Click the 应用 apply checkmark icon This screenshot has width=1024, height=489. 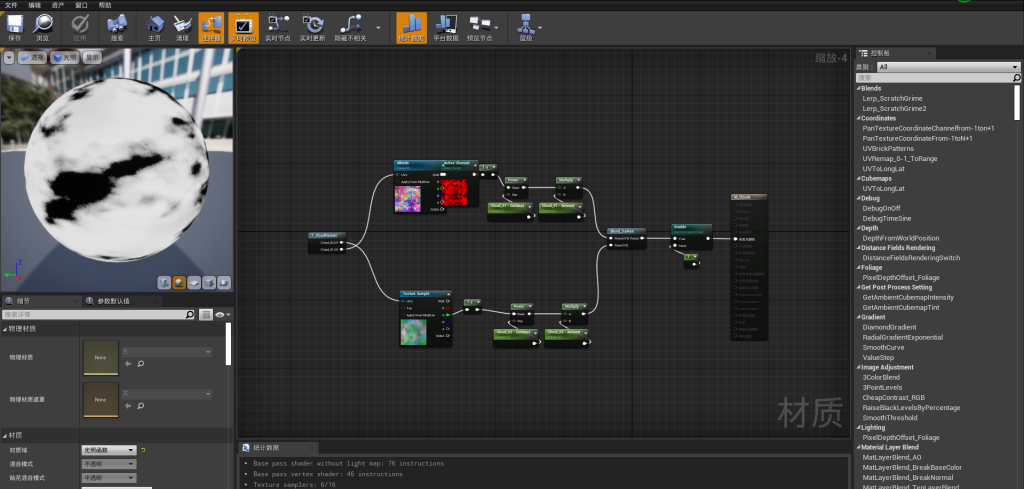[x=80, y=27]
